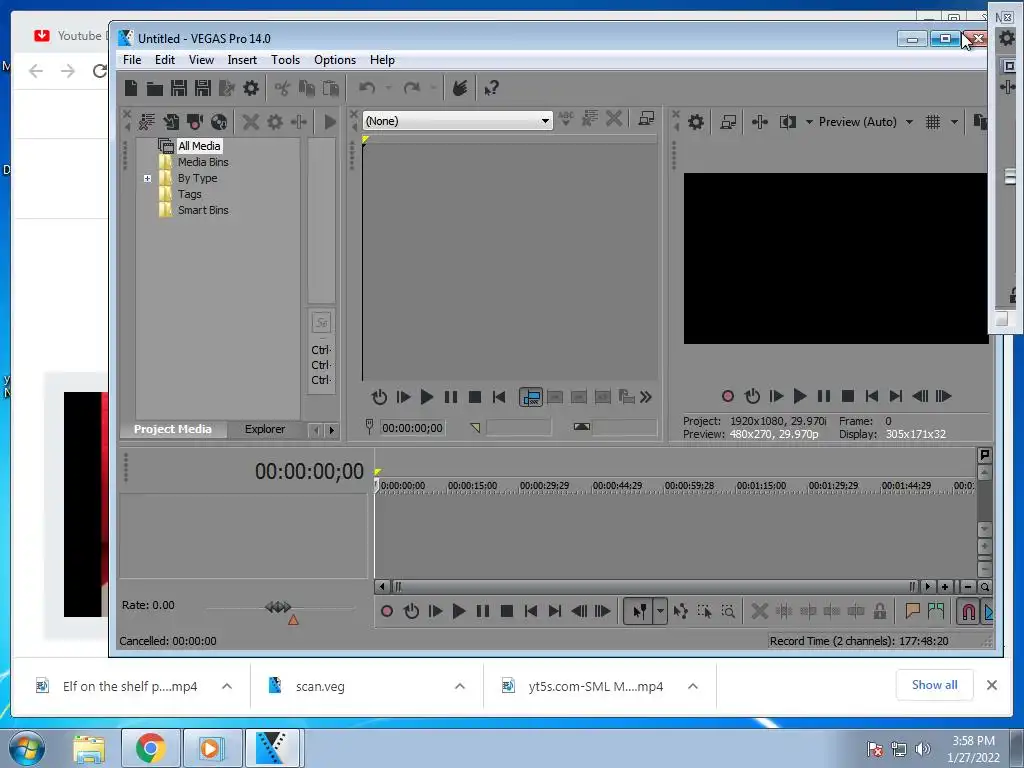The width and height of the screenshot is (1024, 768).
Task: Click the 00:00:29;29 mark on timeline ruler
Action: [544, 486]
